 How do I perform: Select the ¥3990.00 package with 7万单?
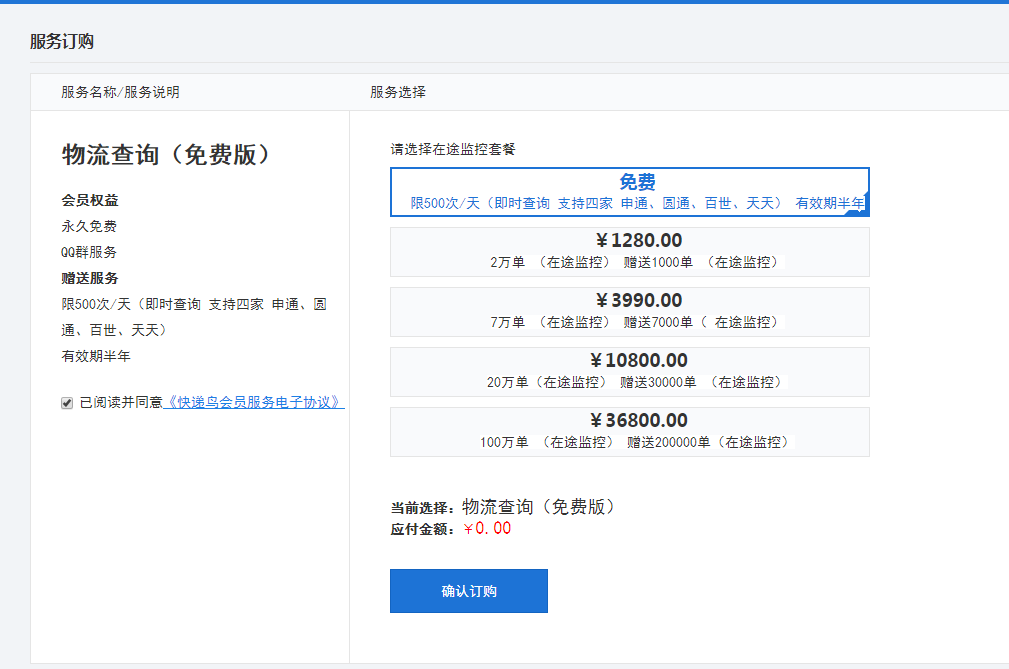[629, 312]
